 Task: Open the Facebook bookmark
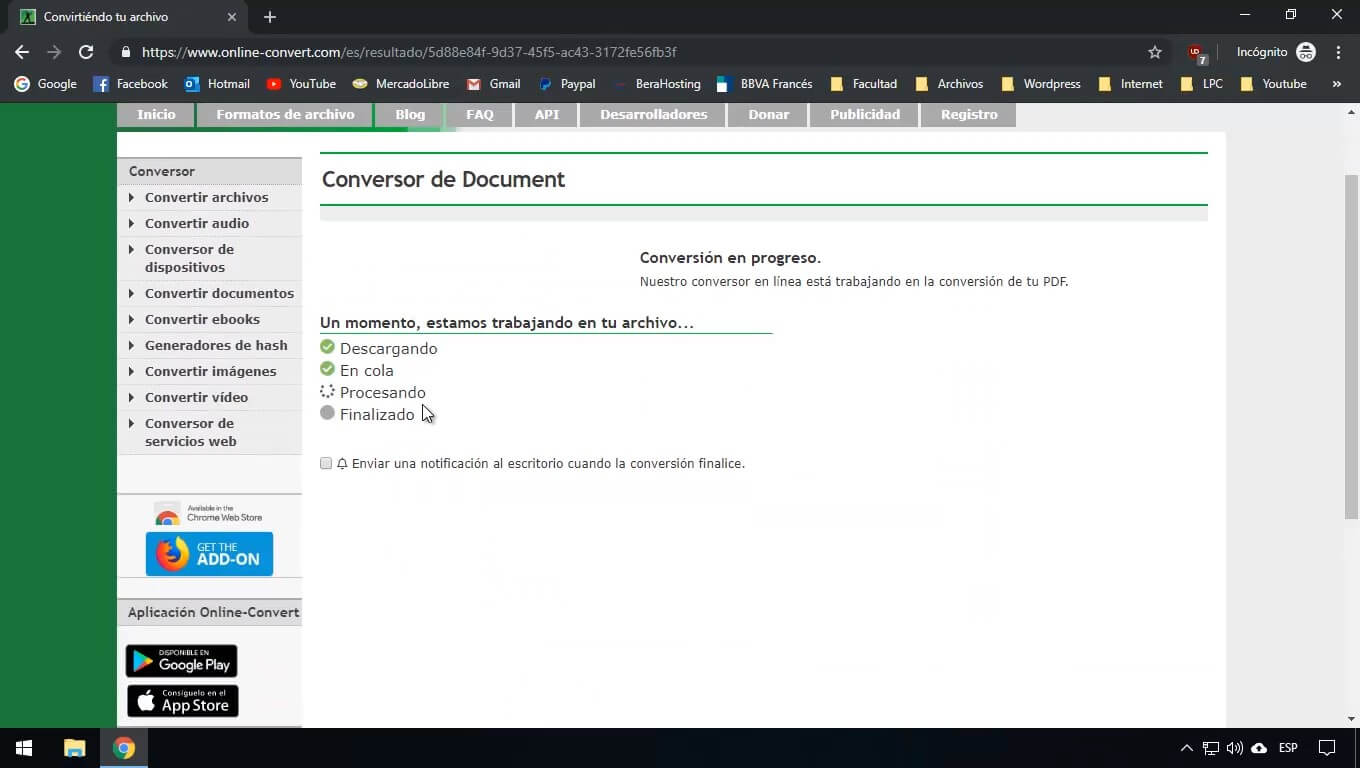[131, 84]
